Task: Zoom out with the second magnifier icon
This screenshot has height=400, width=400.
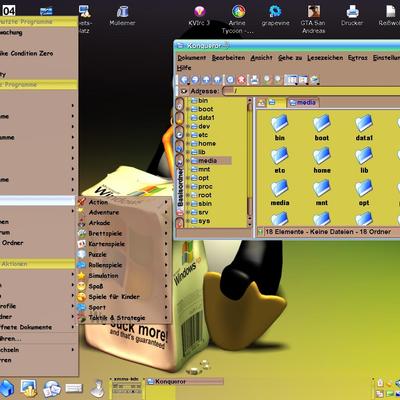Action: pos(277,80)
